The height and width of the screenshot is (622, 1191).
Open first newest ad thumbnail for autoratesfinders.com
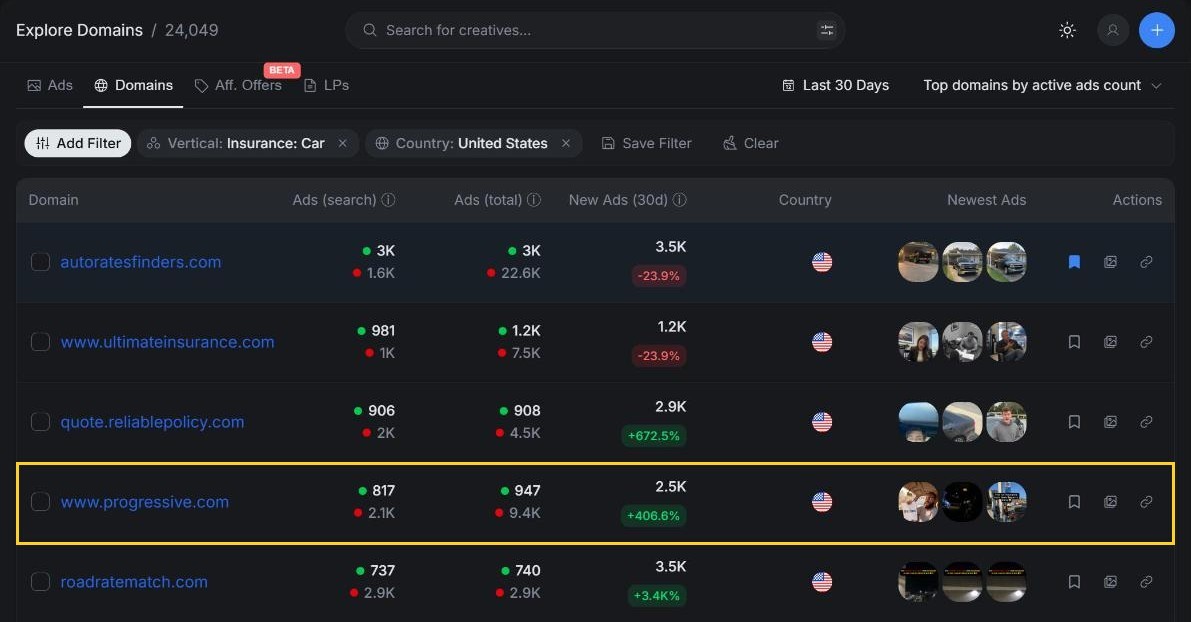click(918, 262)
